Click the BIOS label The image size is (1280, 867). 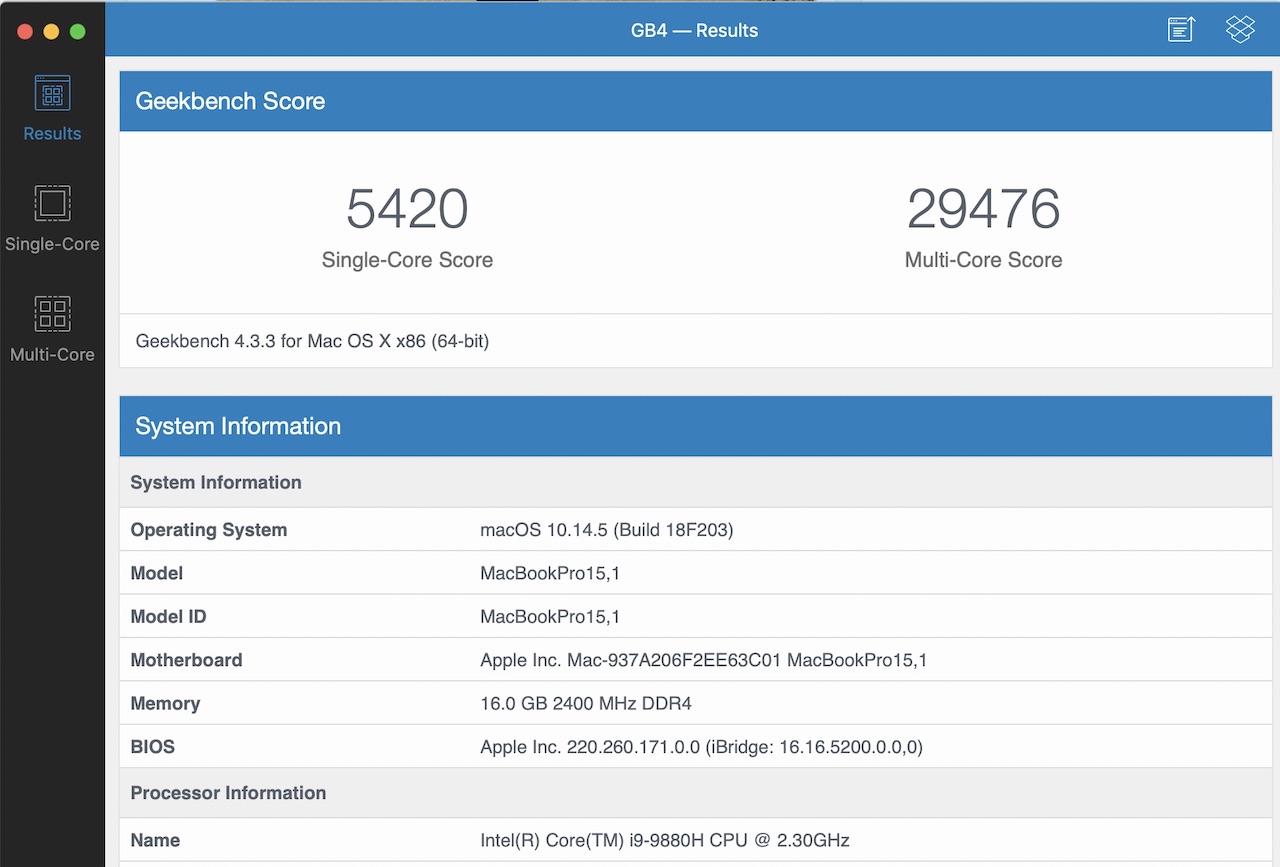[152, 747]
